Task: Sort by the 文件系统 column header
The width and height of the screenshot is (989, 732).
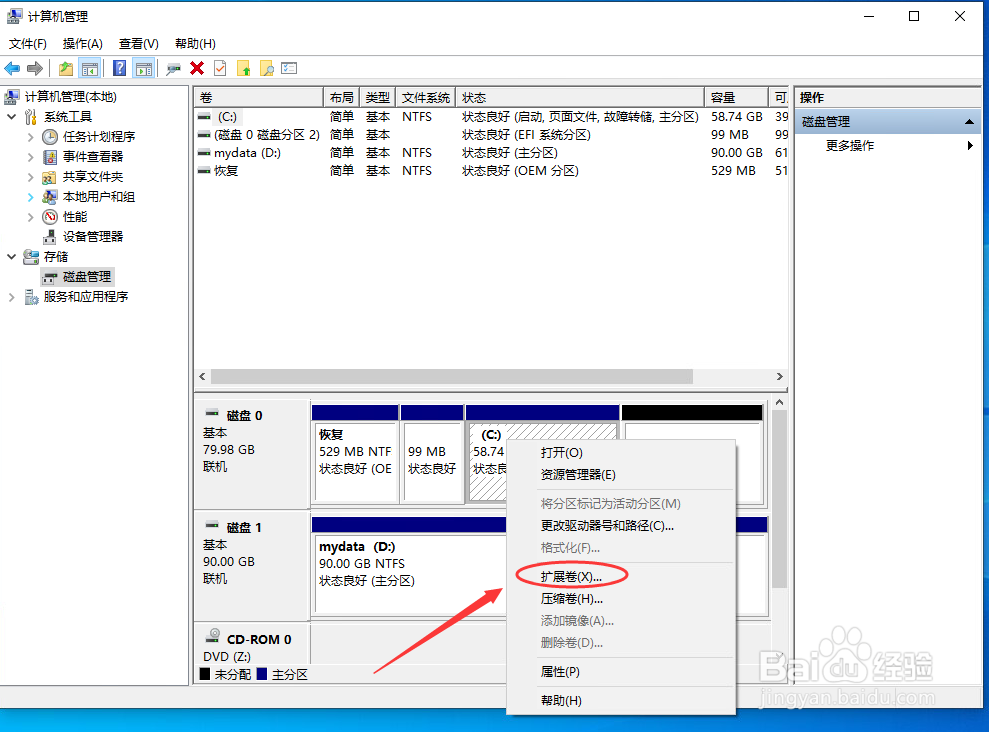Action: 426,98
